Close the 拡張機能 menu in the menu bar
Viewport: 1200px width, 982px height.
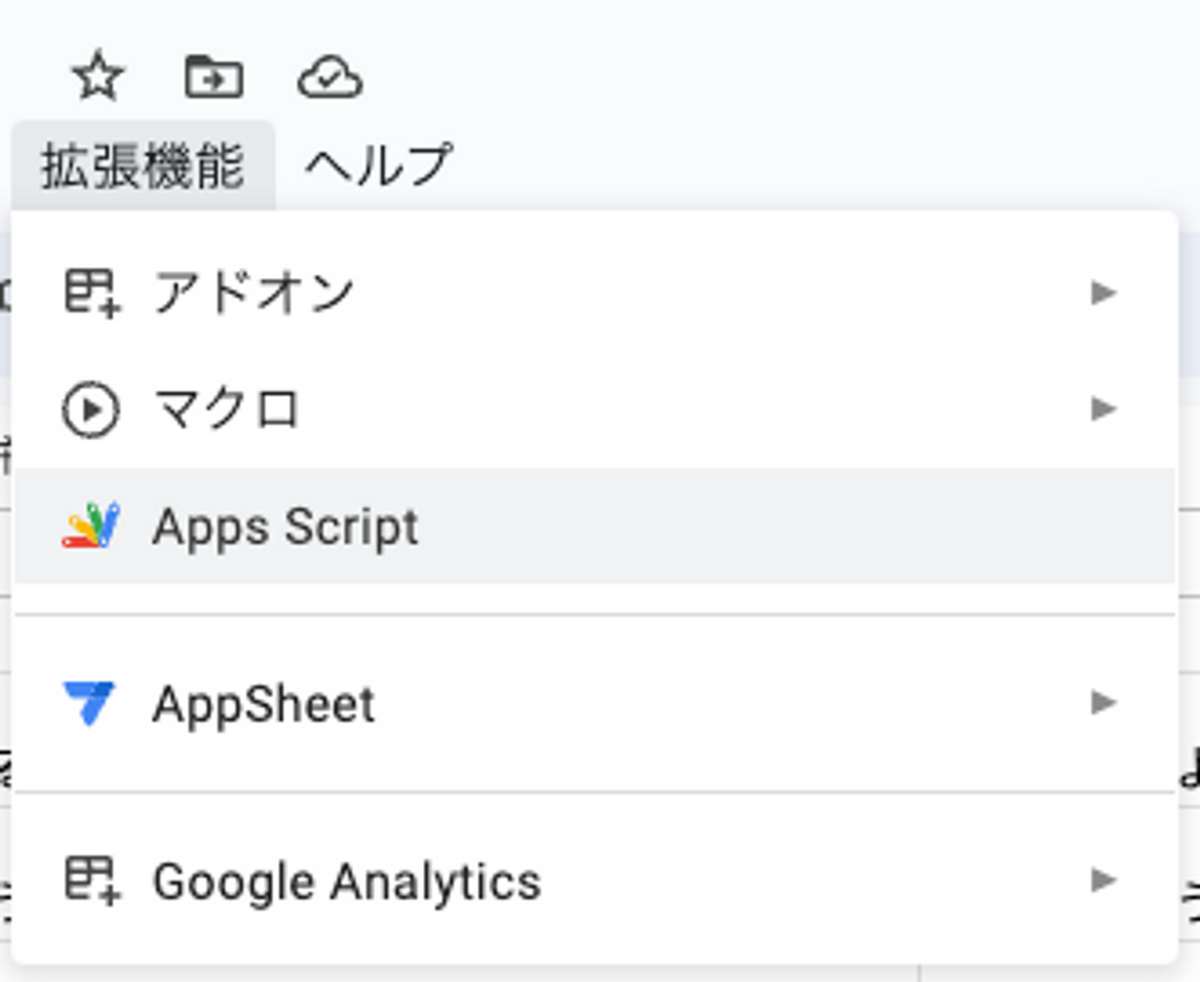coord(143,166)
